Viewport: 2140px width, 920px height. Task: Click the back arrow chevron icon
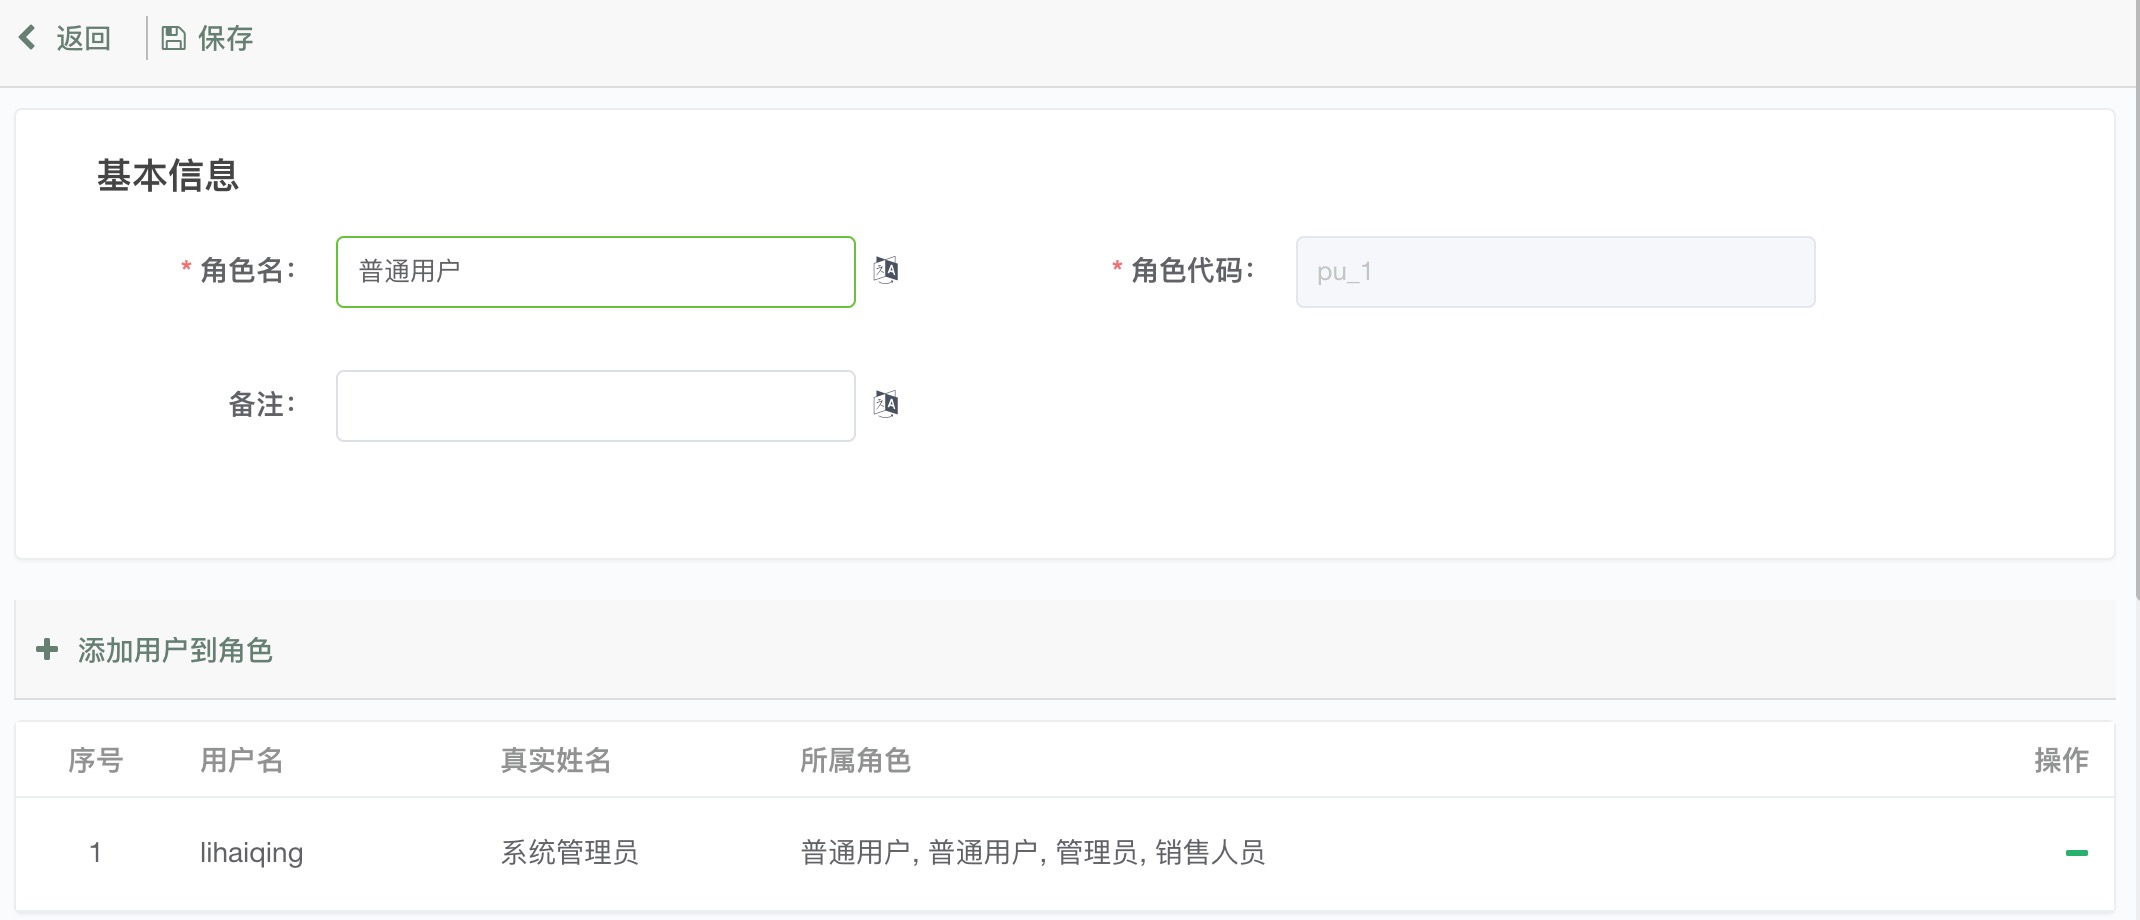[x=27, y=38]
